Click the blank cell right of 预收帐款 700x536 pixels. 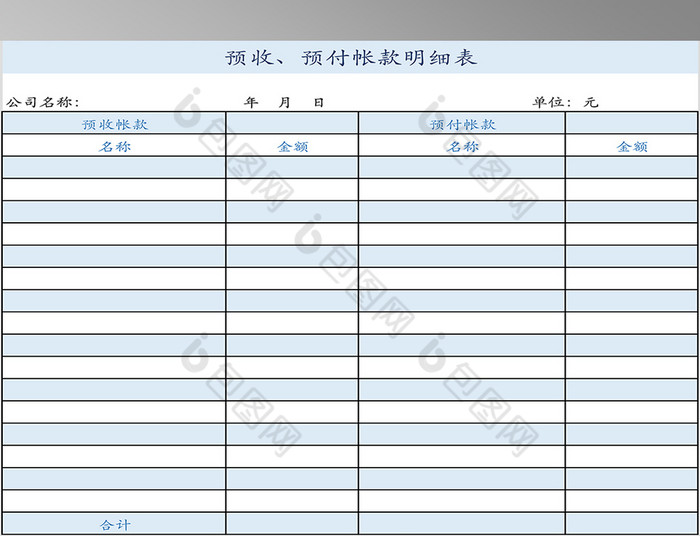click(292, 123)
